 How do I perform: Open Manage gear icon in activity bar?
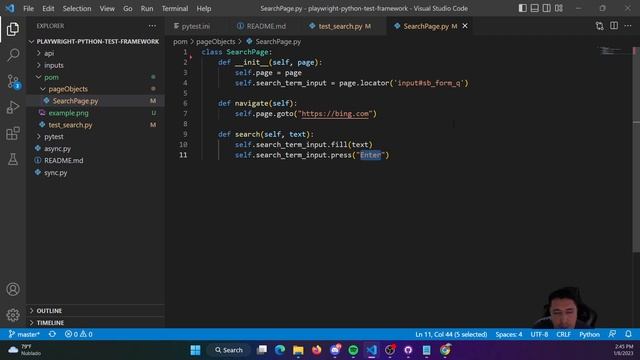[x=13, y=315]
